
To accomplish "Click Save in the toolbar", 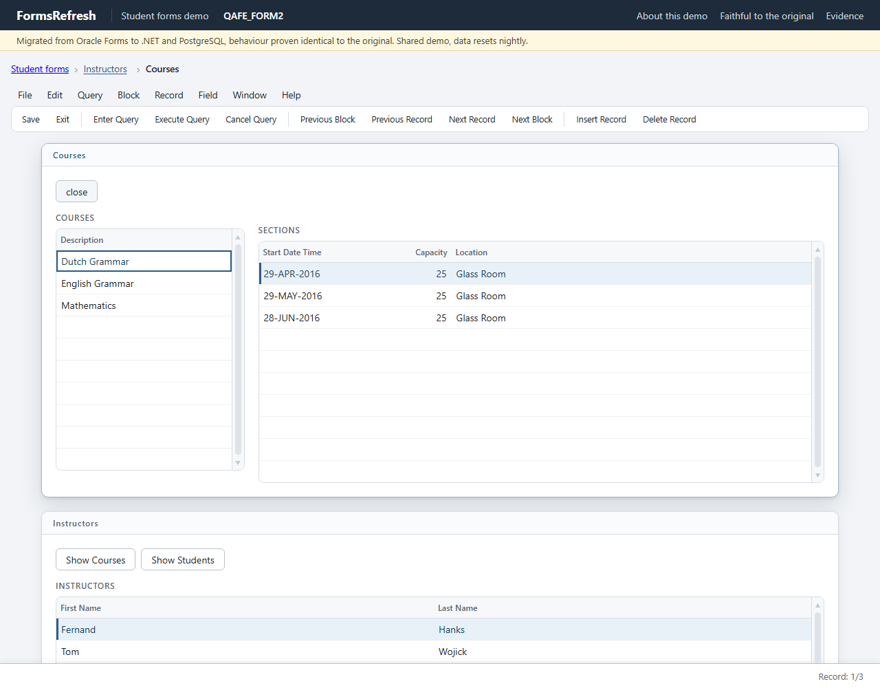I will coord(31,120).
